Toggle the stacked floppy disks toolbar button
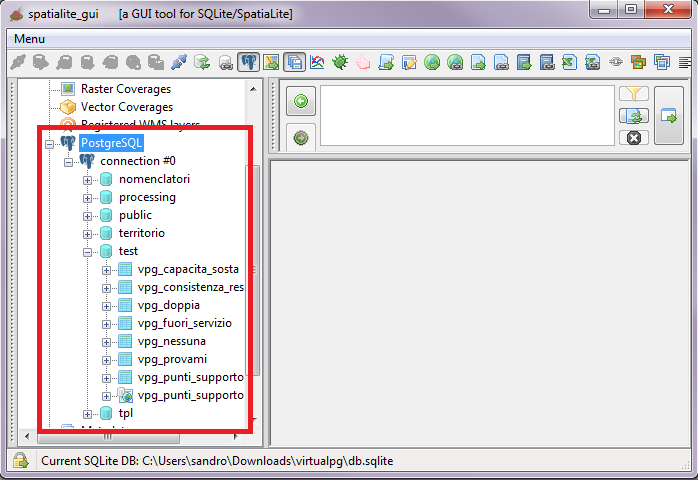This screenshot has width=698, height=480. coord(294,62)
